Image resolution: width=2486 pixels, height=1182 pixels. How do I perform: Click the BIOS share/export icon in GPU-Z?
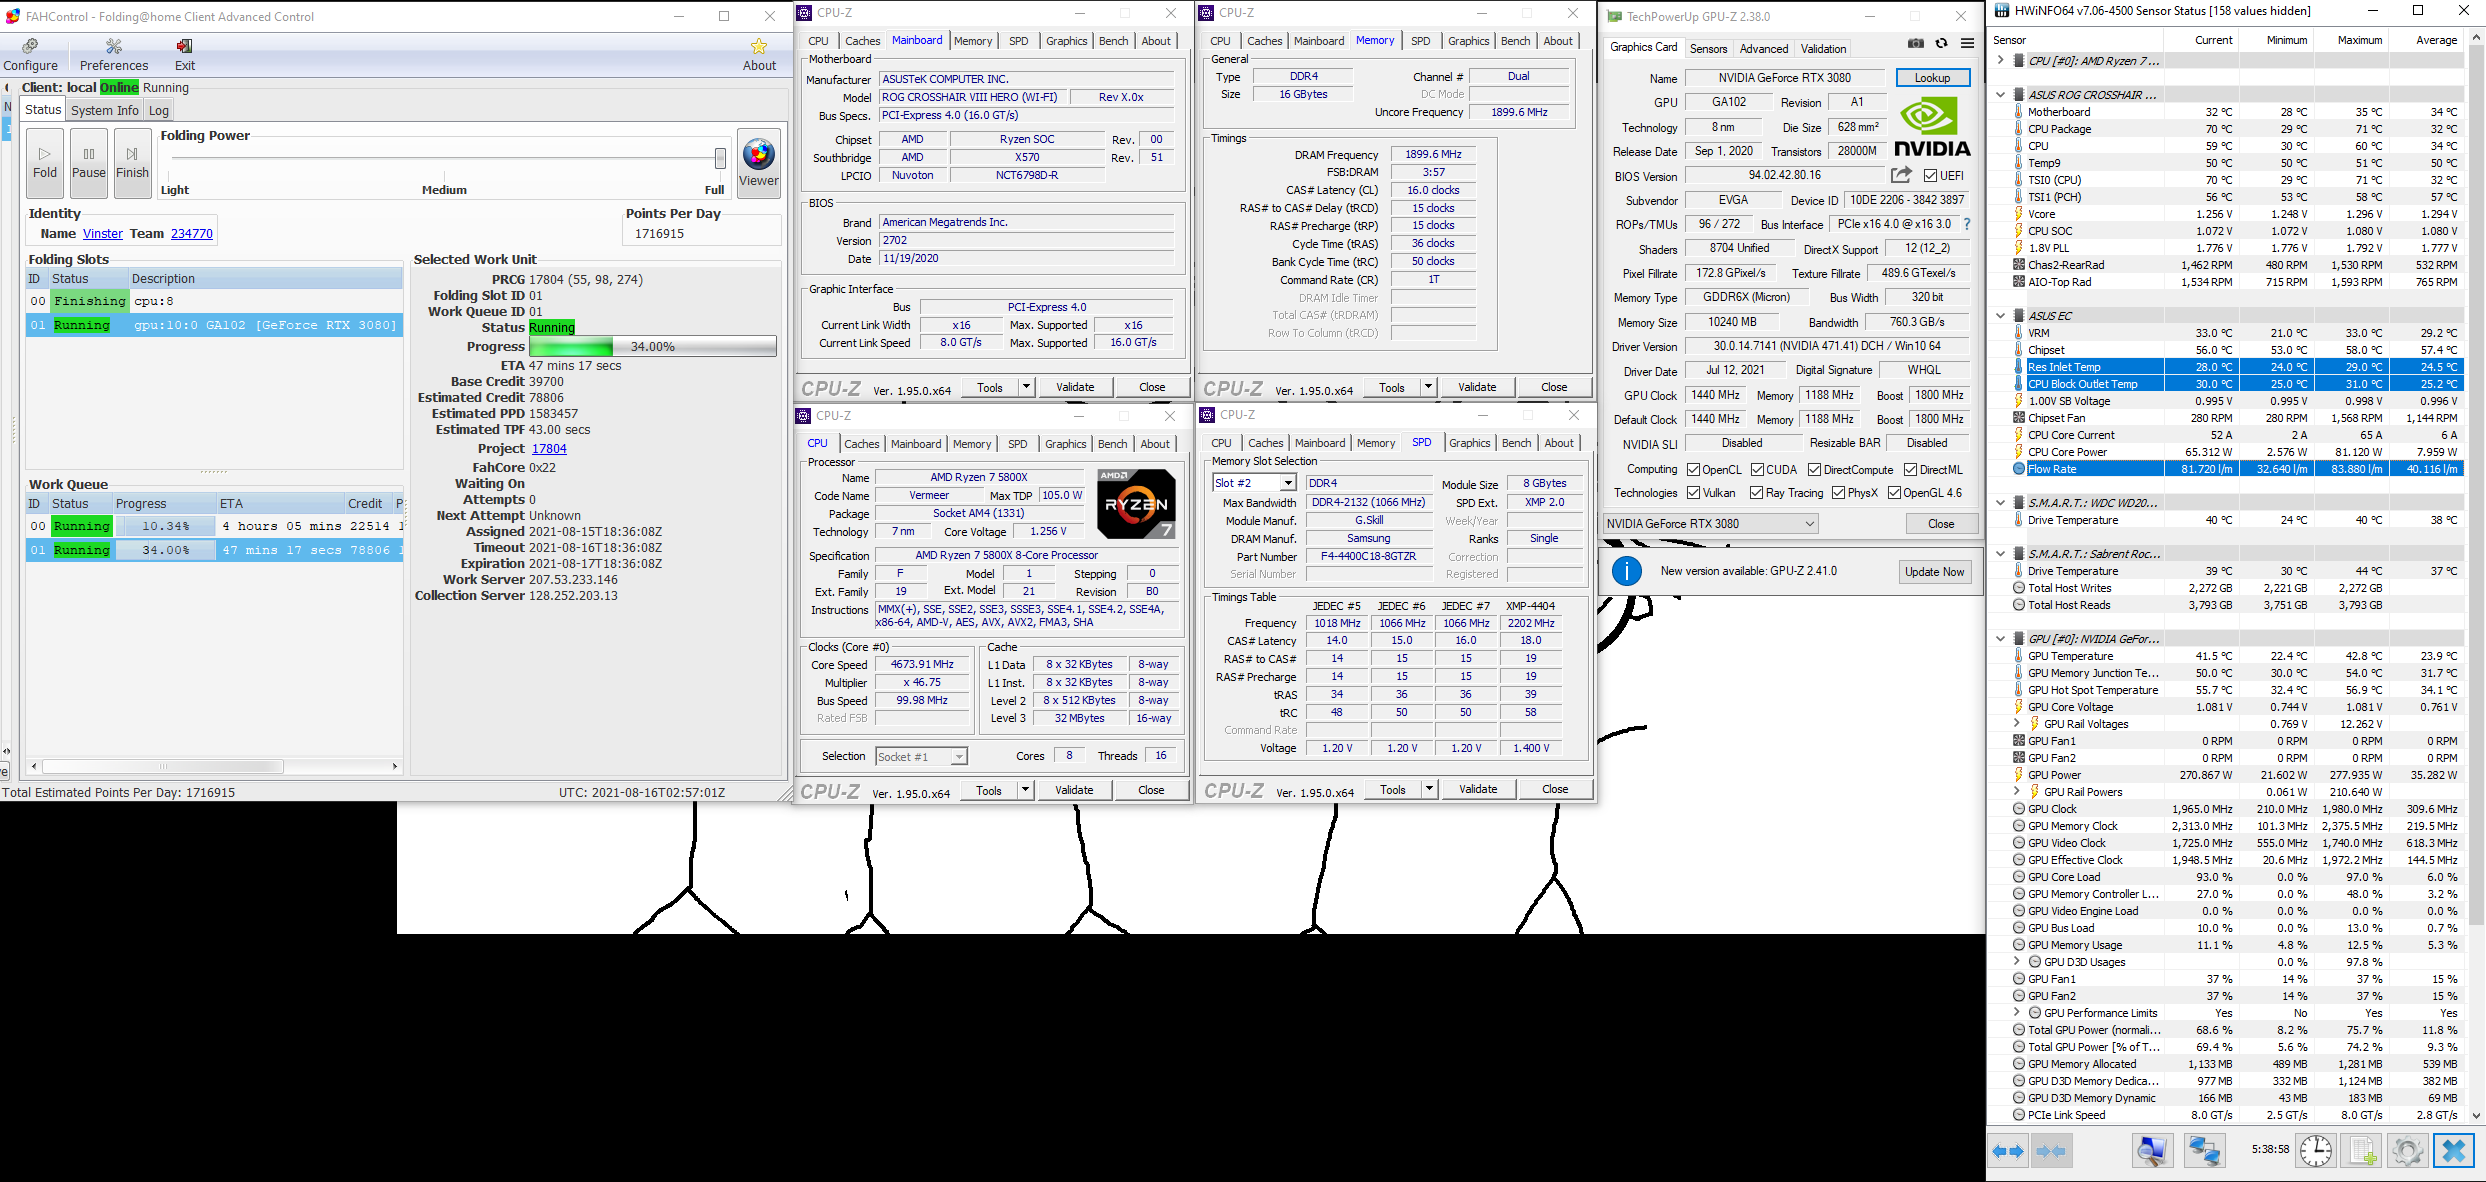tap(1901, 175)
